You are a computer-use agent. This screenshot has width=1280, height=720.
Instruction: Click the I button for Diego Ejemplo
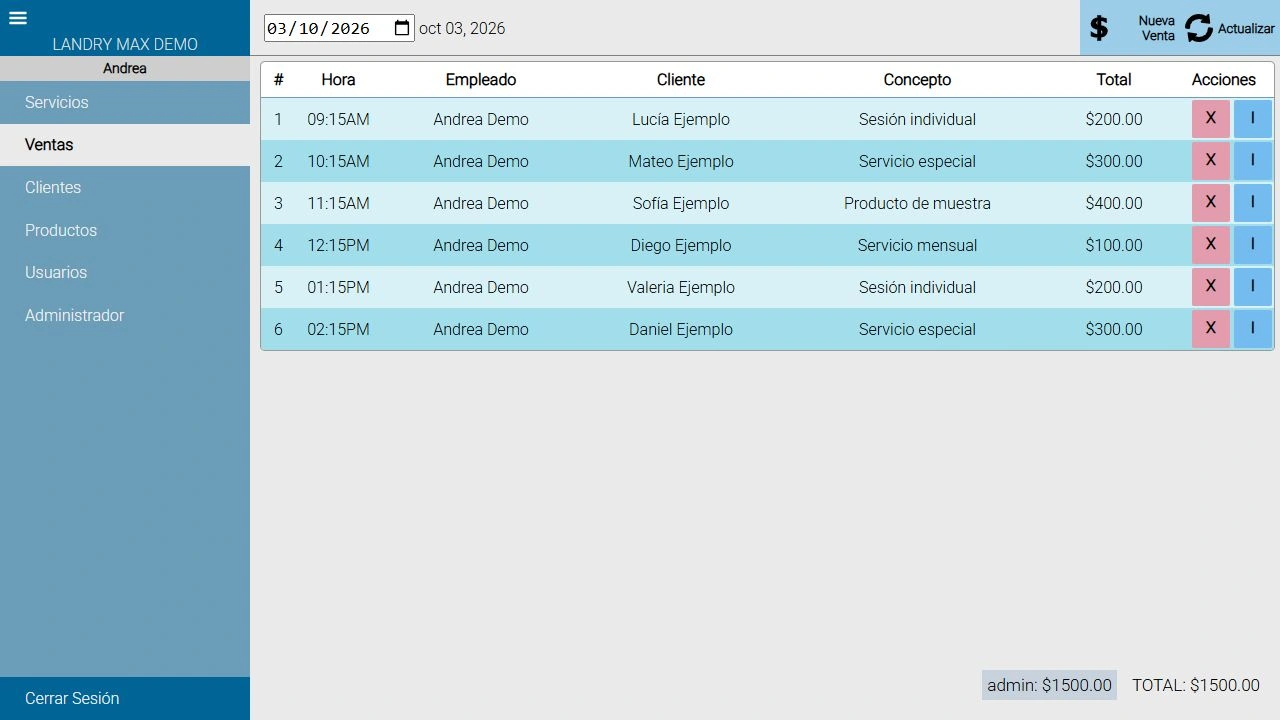pyautogui.click(x=1252, y=245)
